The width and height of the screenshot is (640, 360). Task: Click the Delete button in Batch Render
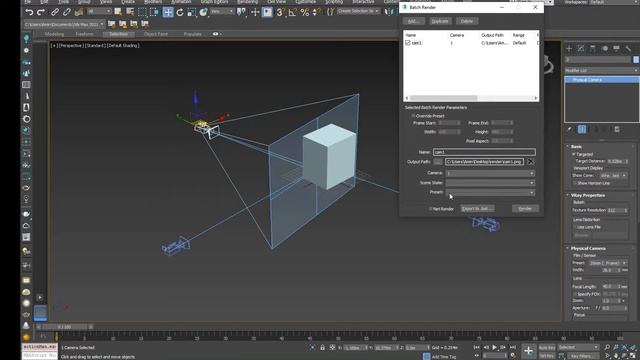(x=467, y=21)
